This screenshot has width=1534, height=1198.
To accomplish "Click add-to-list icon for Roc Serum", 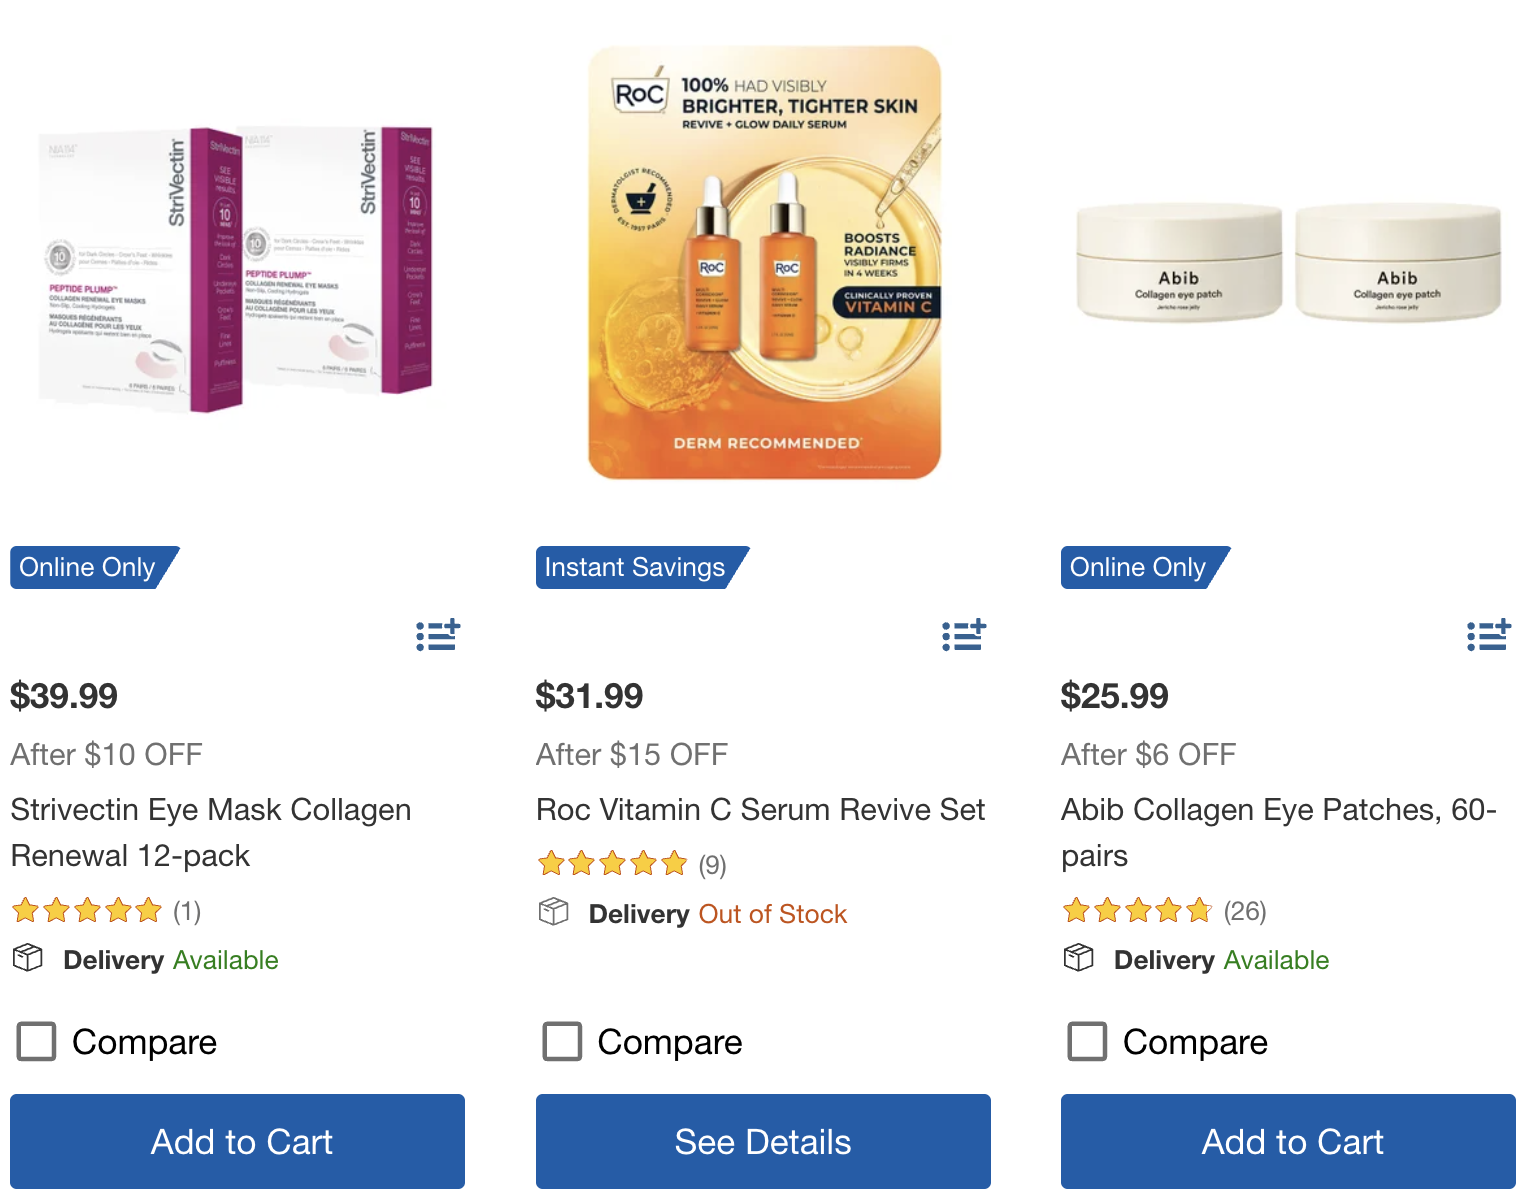I will pos(964,635).
